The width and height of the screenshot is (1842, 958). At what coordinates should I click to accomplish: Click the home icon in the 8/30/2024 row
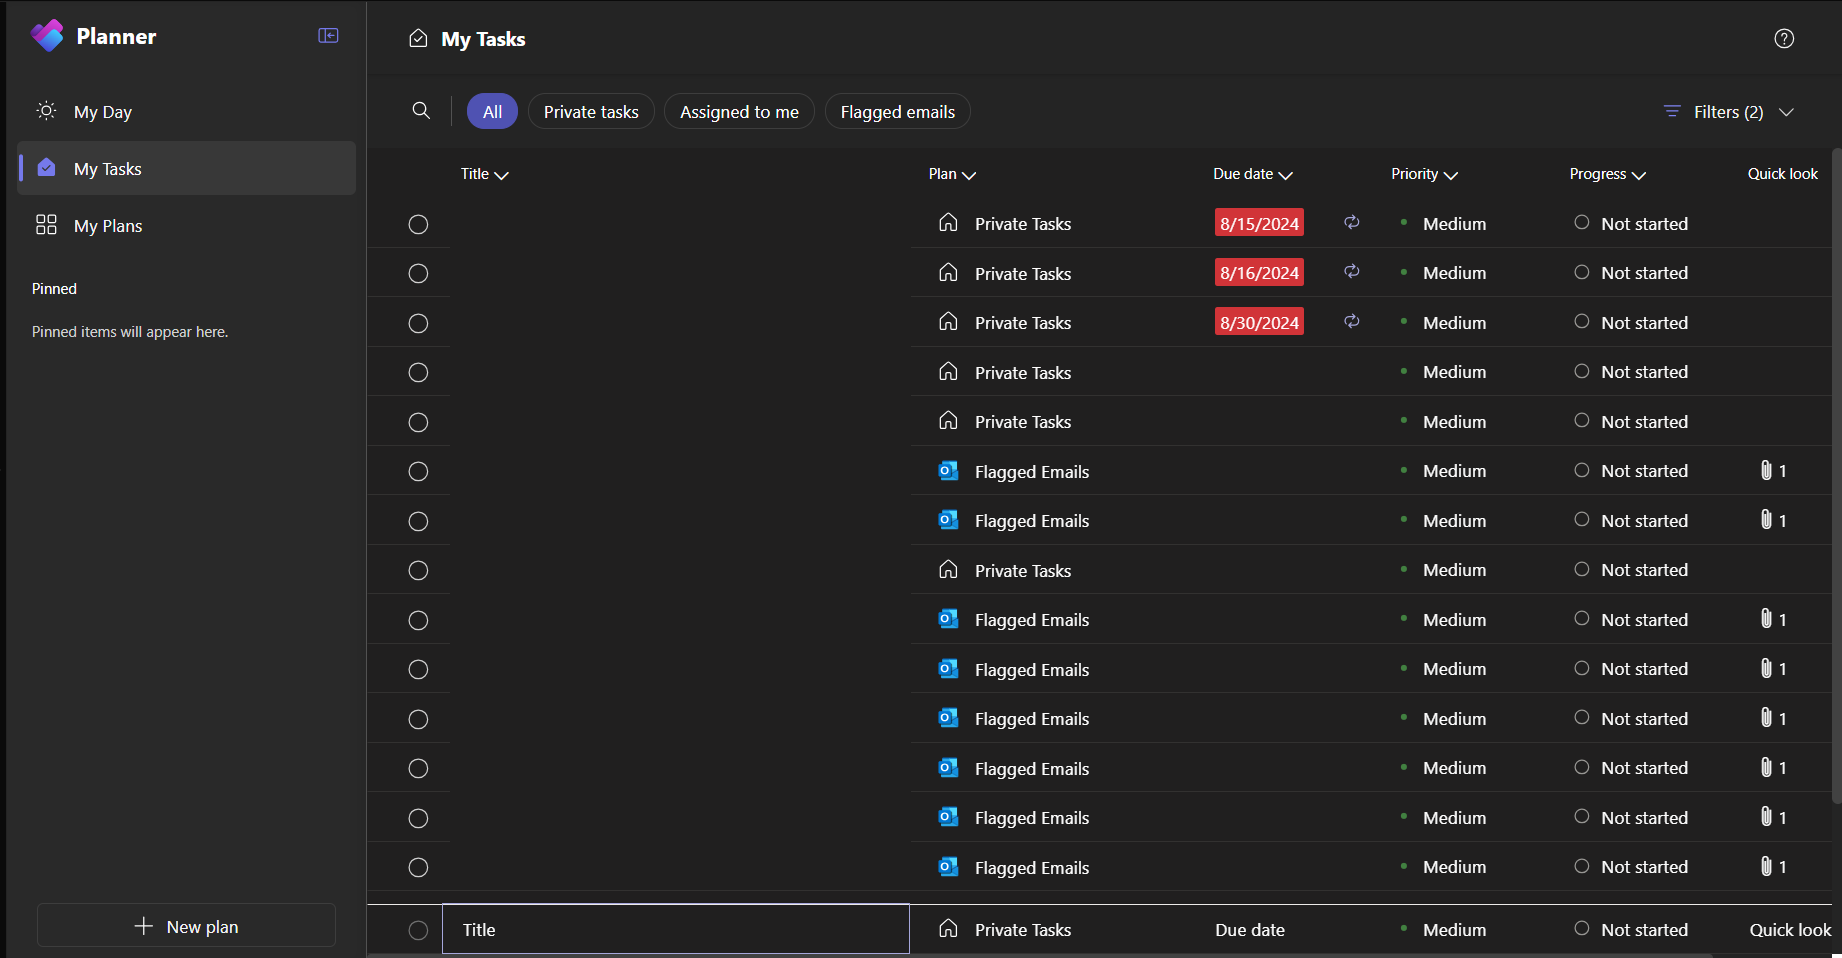coord(948,322)
